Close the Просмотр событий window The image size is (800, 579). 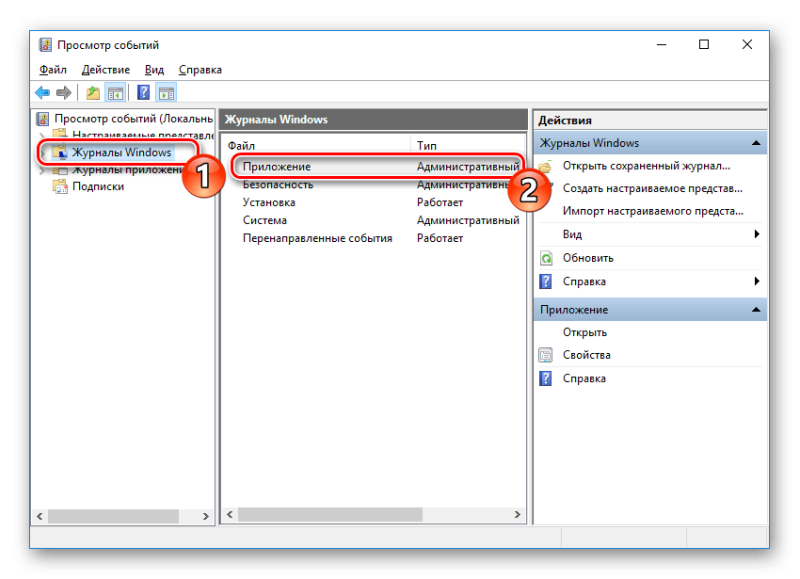(747, 45)
